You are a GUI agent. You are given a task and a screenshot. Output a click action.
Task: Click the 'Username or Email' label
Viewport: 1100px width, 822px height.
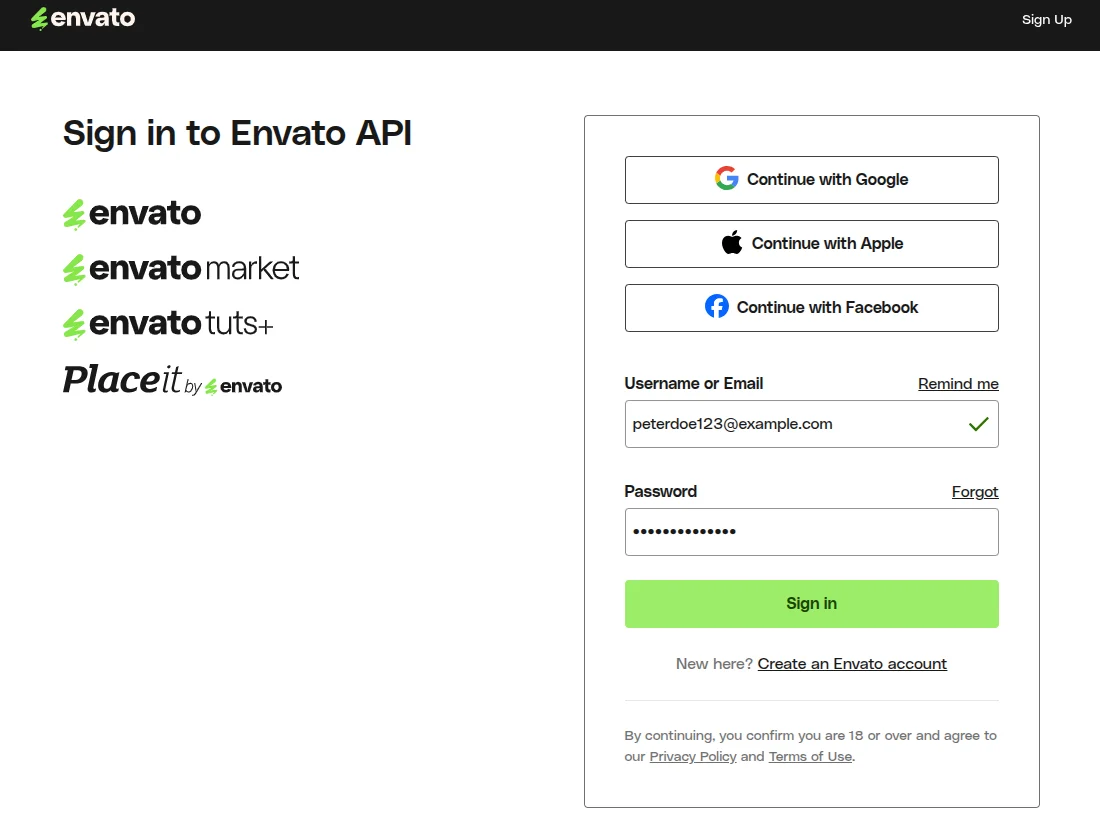(694, 384)
